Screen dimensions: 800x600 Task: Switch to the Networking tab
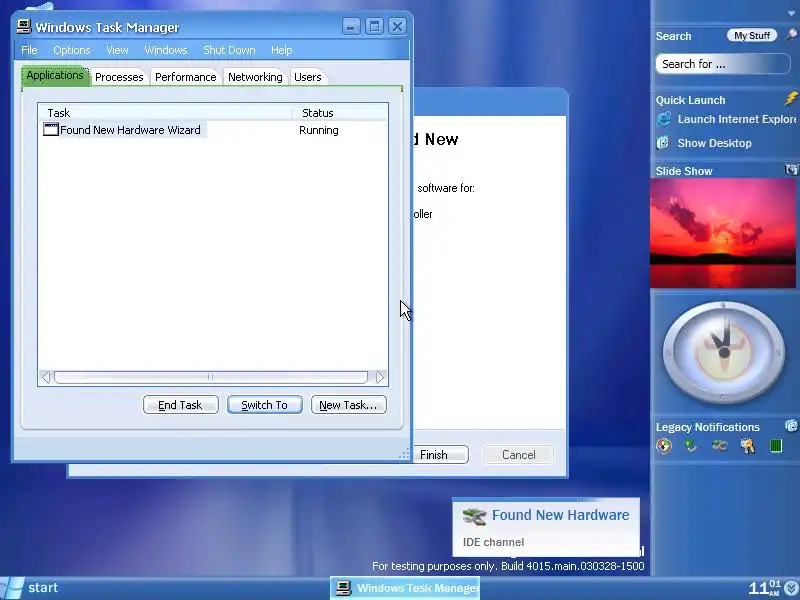pos(255,77)
